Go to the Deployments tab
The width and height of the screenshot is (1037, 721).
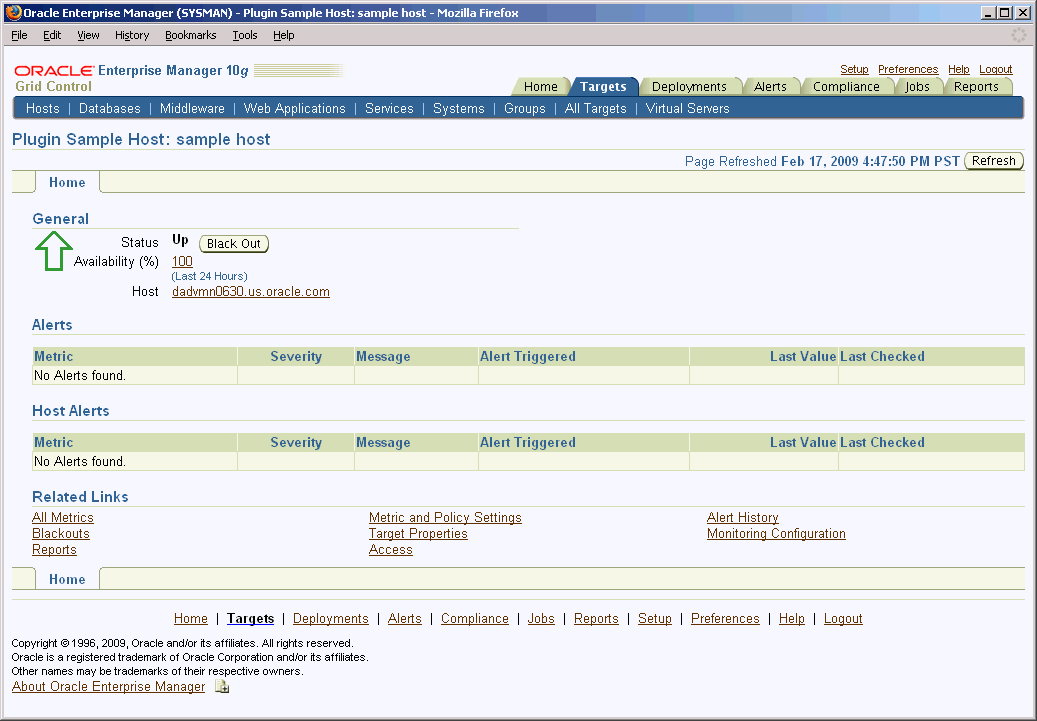coord(689,87)
